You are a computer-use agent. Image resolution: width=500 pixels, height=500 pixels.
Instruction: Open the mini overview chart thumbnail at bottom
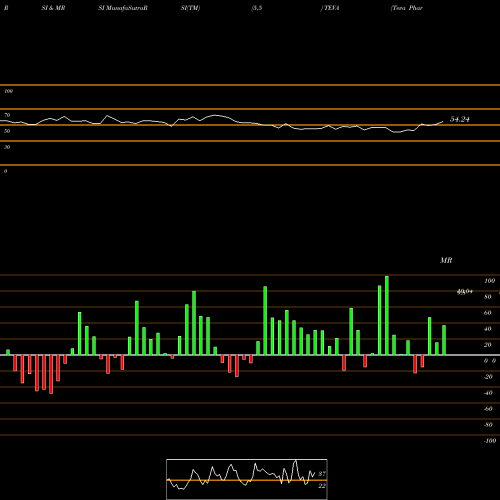(247, 479)
